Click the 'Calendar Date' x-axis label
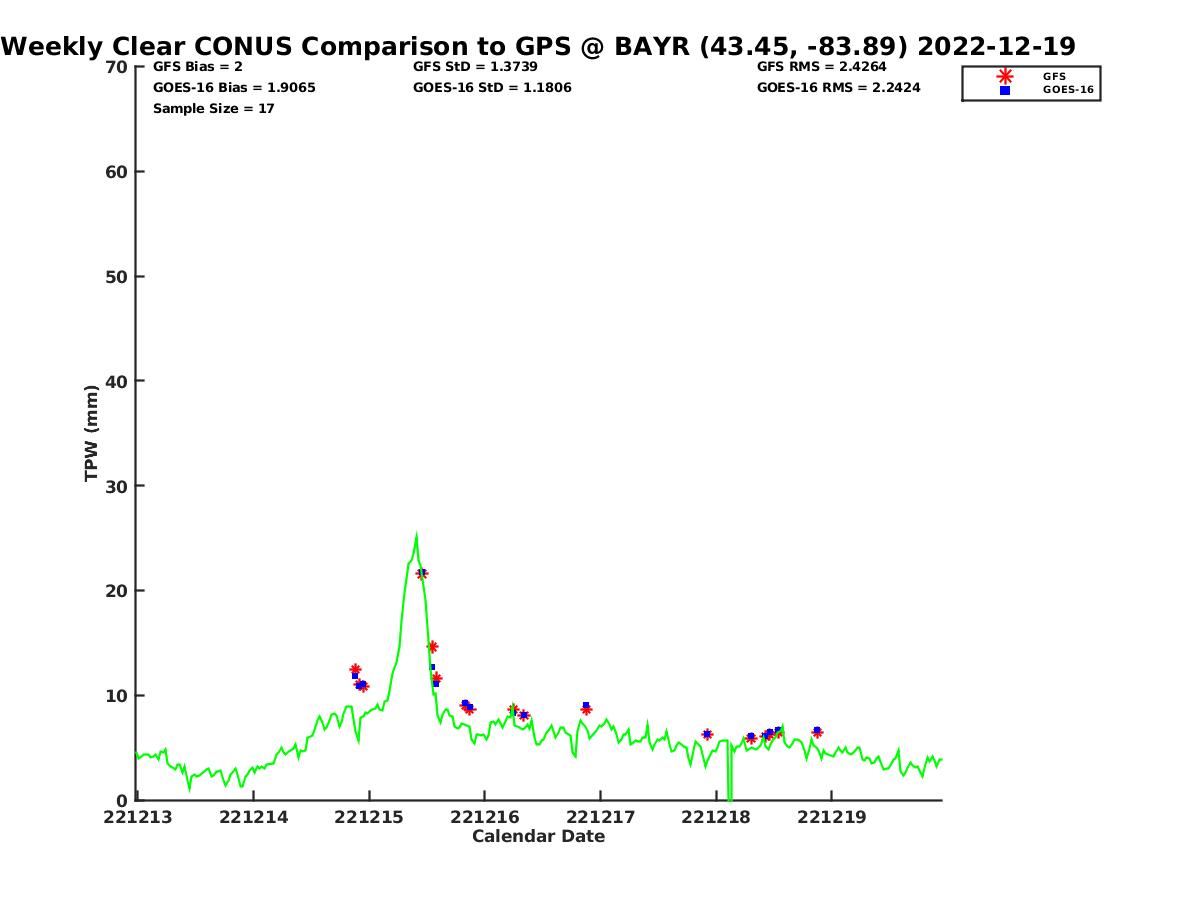Screen dimensions: 1200x900 pos(538,836)
